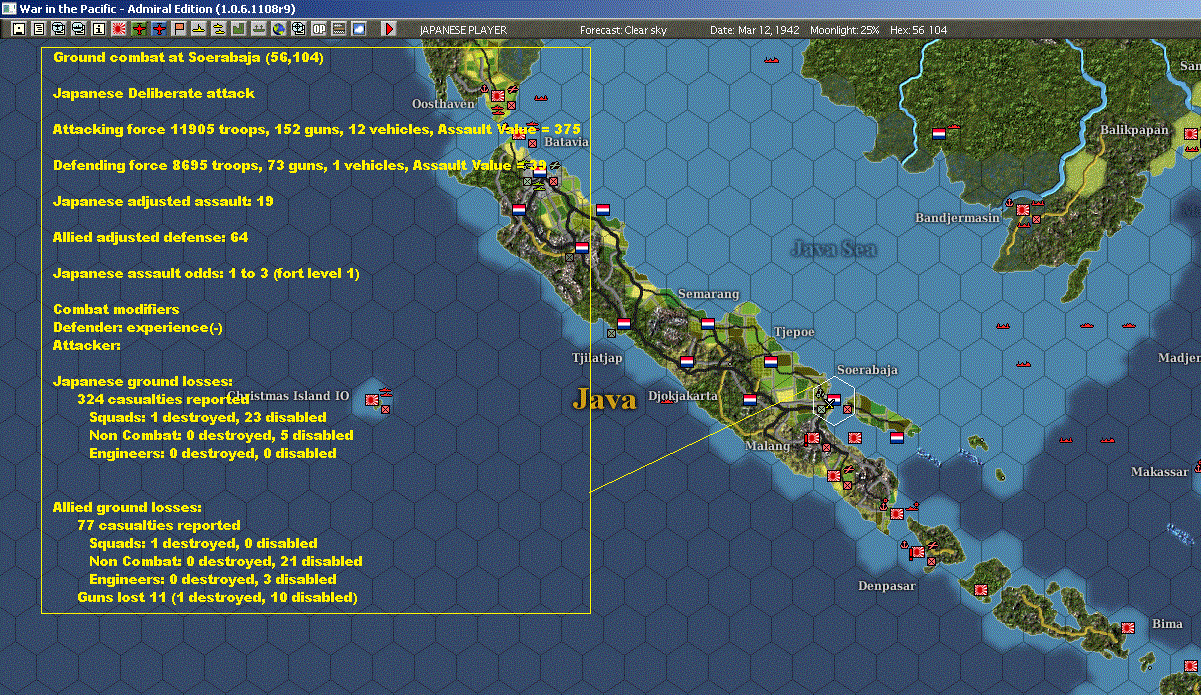Click 'Japanese assault odds: 1 to 3' line
The height and width of the screenshot is (695, 1201).
(205, 273)
